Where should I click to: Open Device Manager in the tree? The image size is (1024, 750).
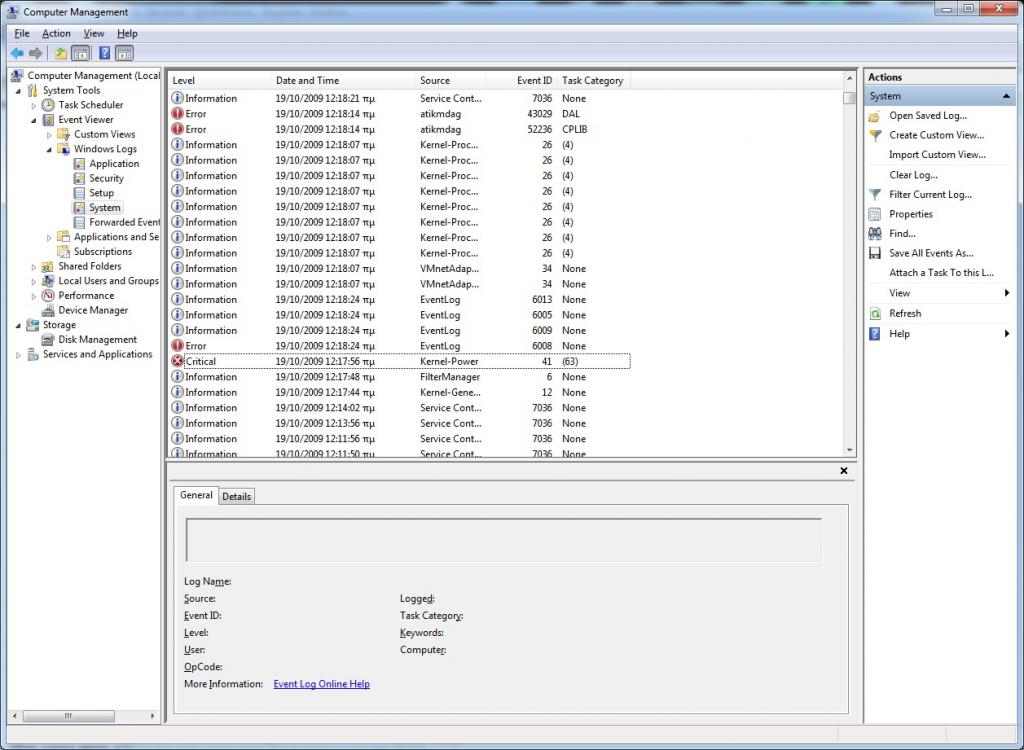[92, 310]
